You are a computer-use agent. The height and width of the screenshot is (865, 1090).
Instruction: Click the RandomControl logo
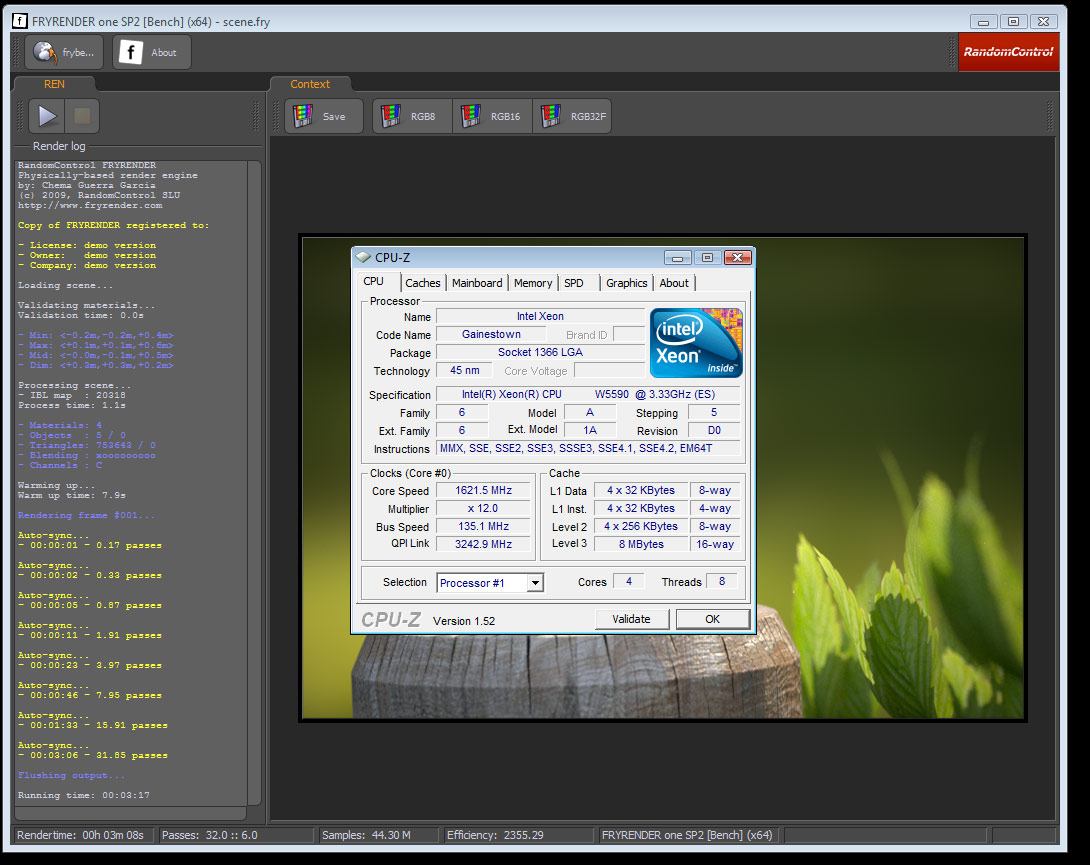[1007, 52]
